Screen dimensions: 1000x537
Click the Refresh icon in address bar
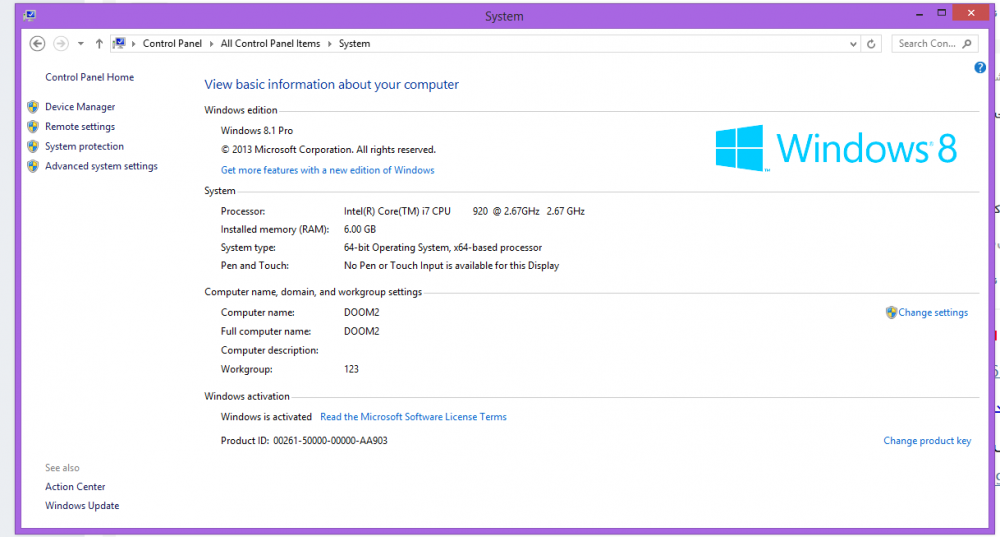tap(872, 44)
